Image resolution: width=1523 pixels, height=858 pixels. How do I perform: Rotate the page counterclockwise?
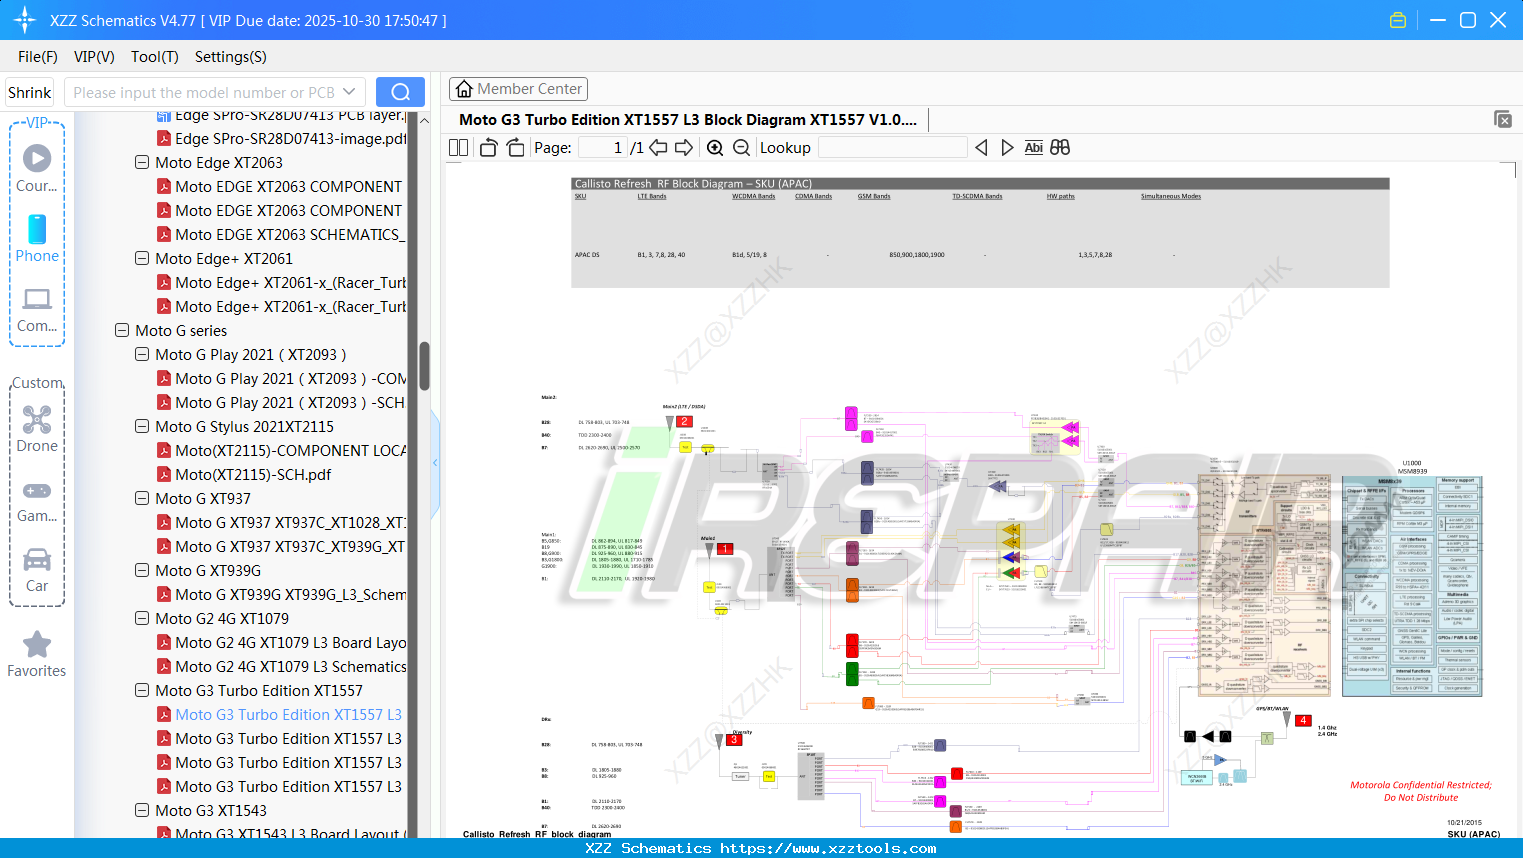pyautogui.click(x=487, y=147)
